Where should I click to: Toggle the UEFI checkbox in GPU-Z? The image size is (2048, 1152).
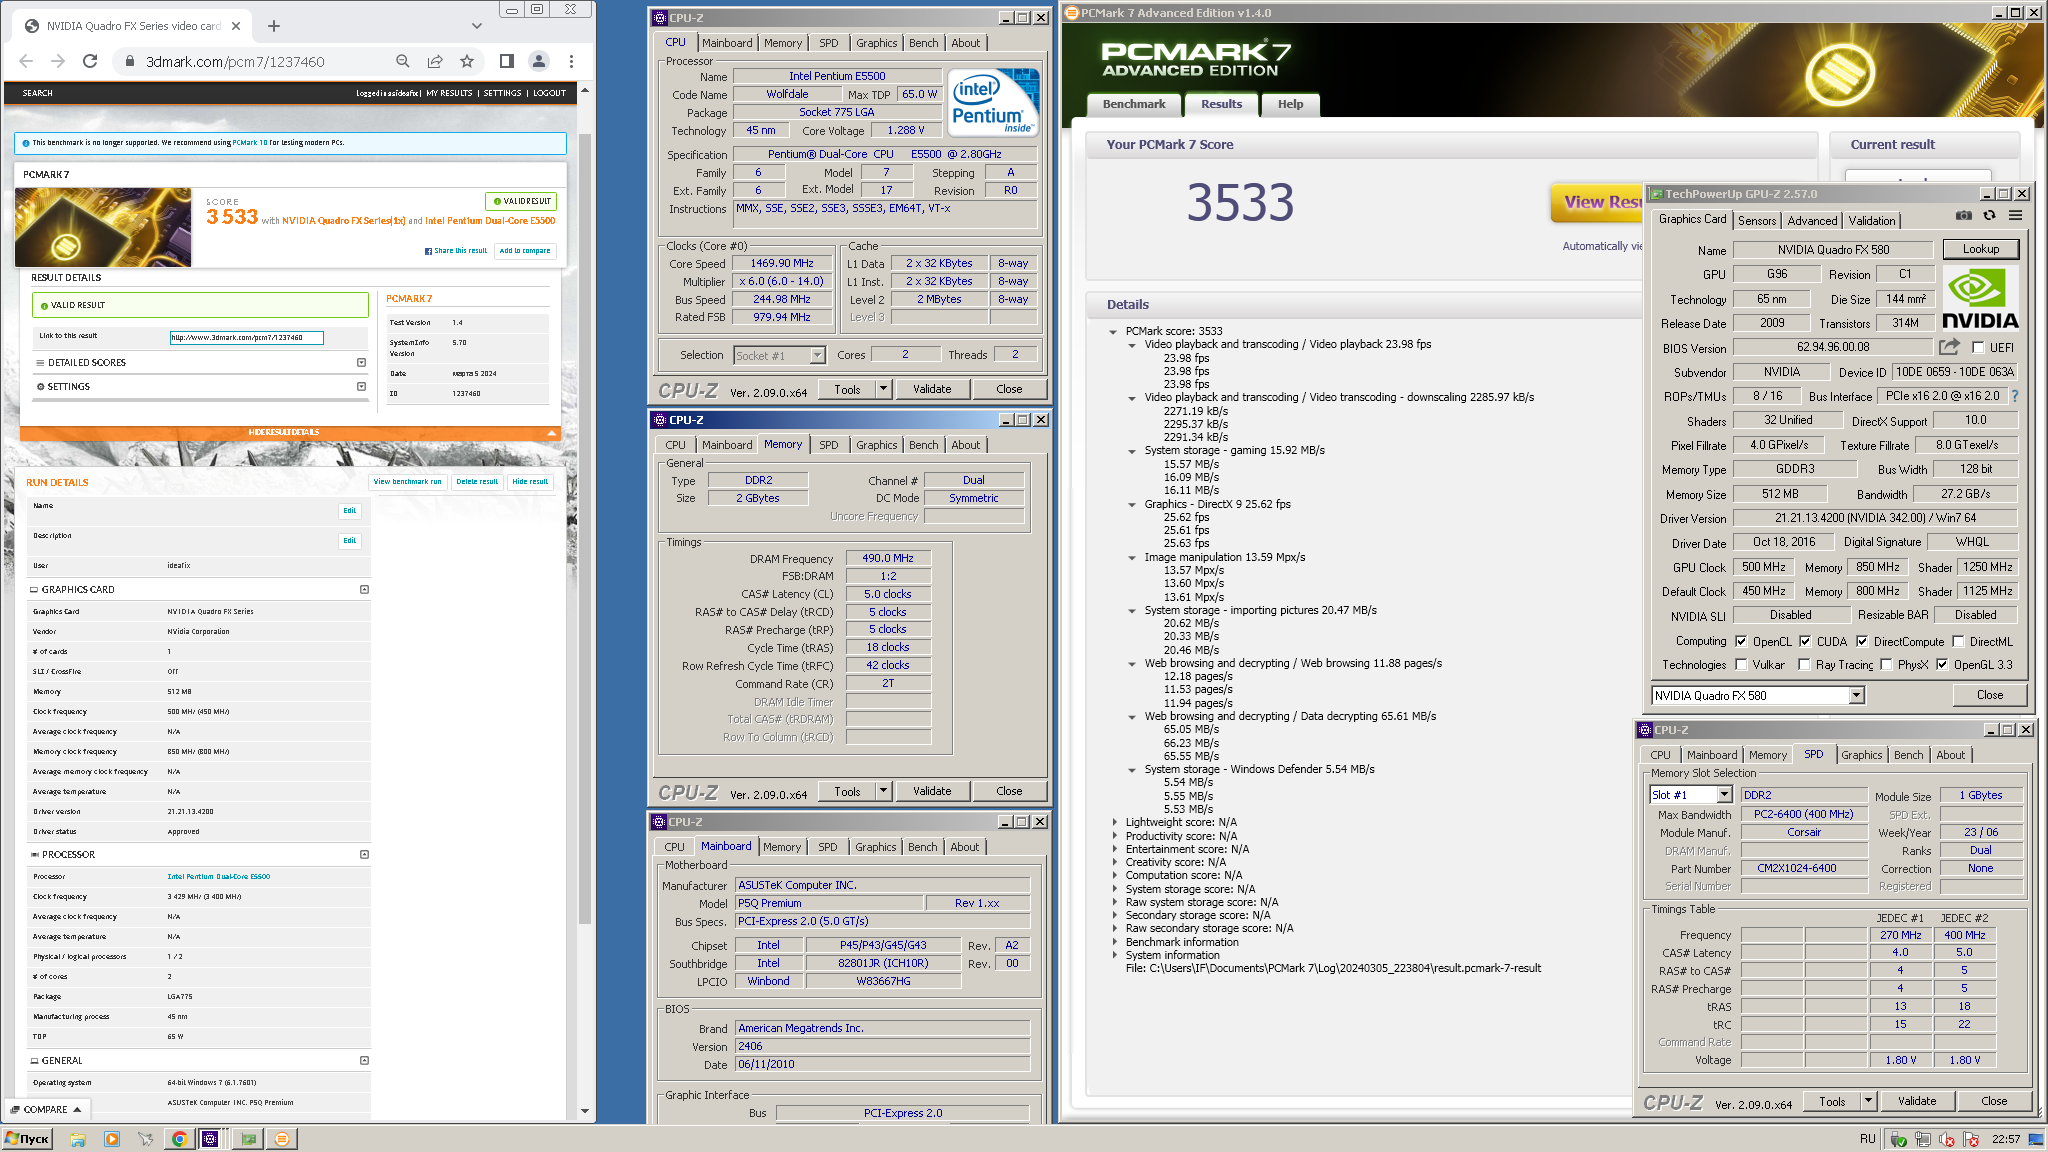click(1978, 348)
